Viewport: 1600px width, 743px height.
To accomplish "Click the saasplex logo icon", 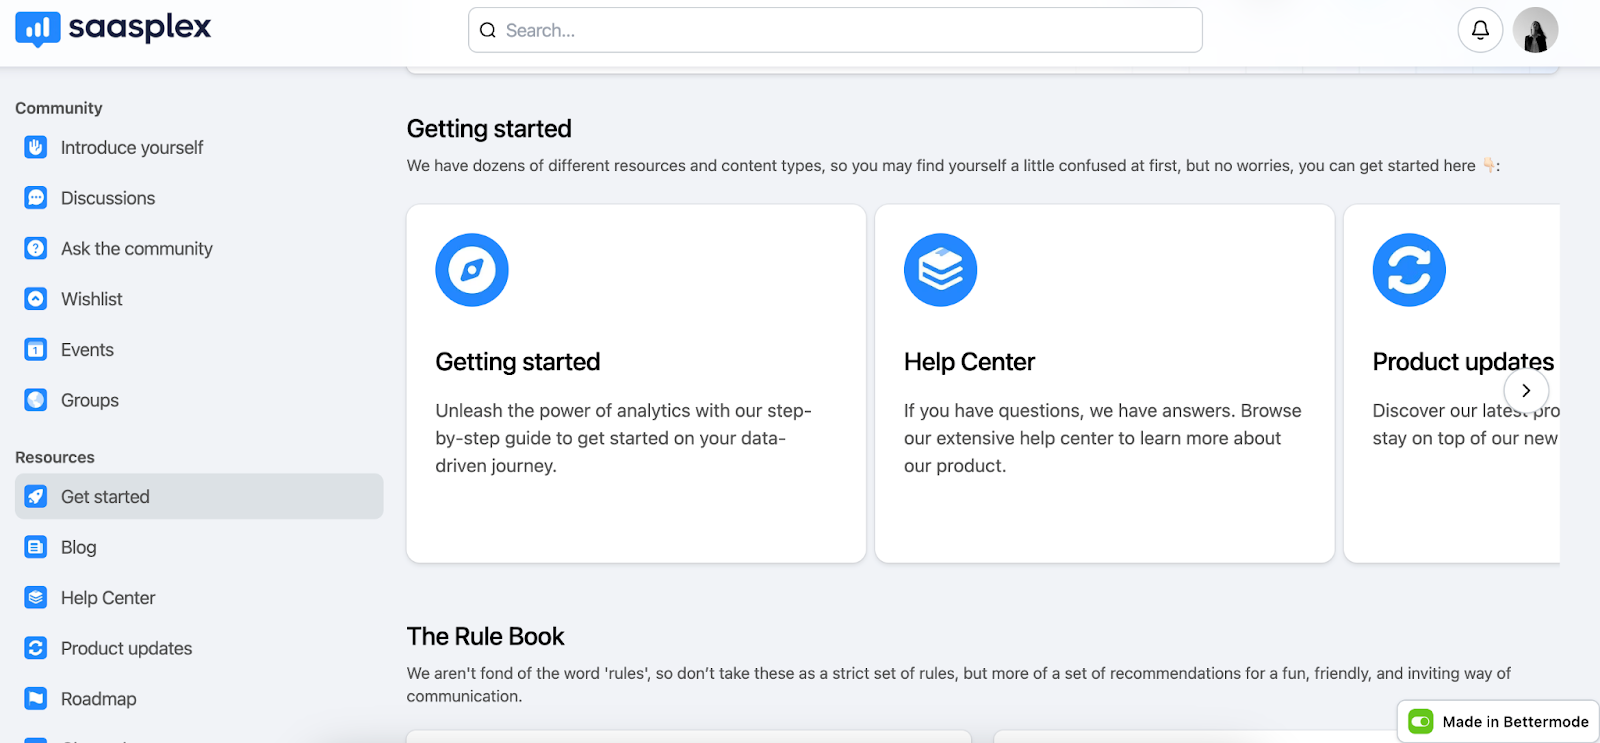I will pos(38,29).
